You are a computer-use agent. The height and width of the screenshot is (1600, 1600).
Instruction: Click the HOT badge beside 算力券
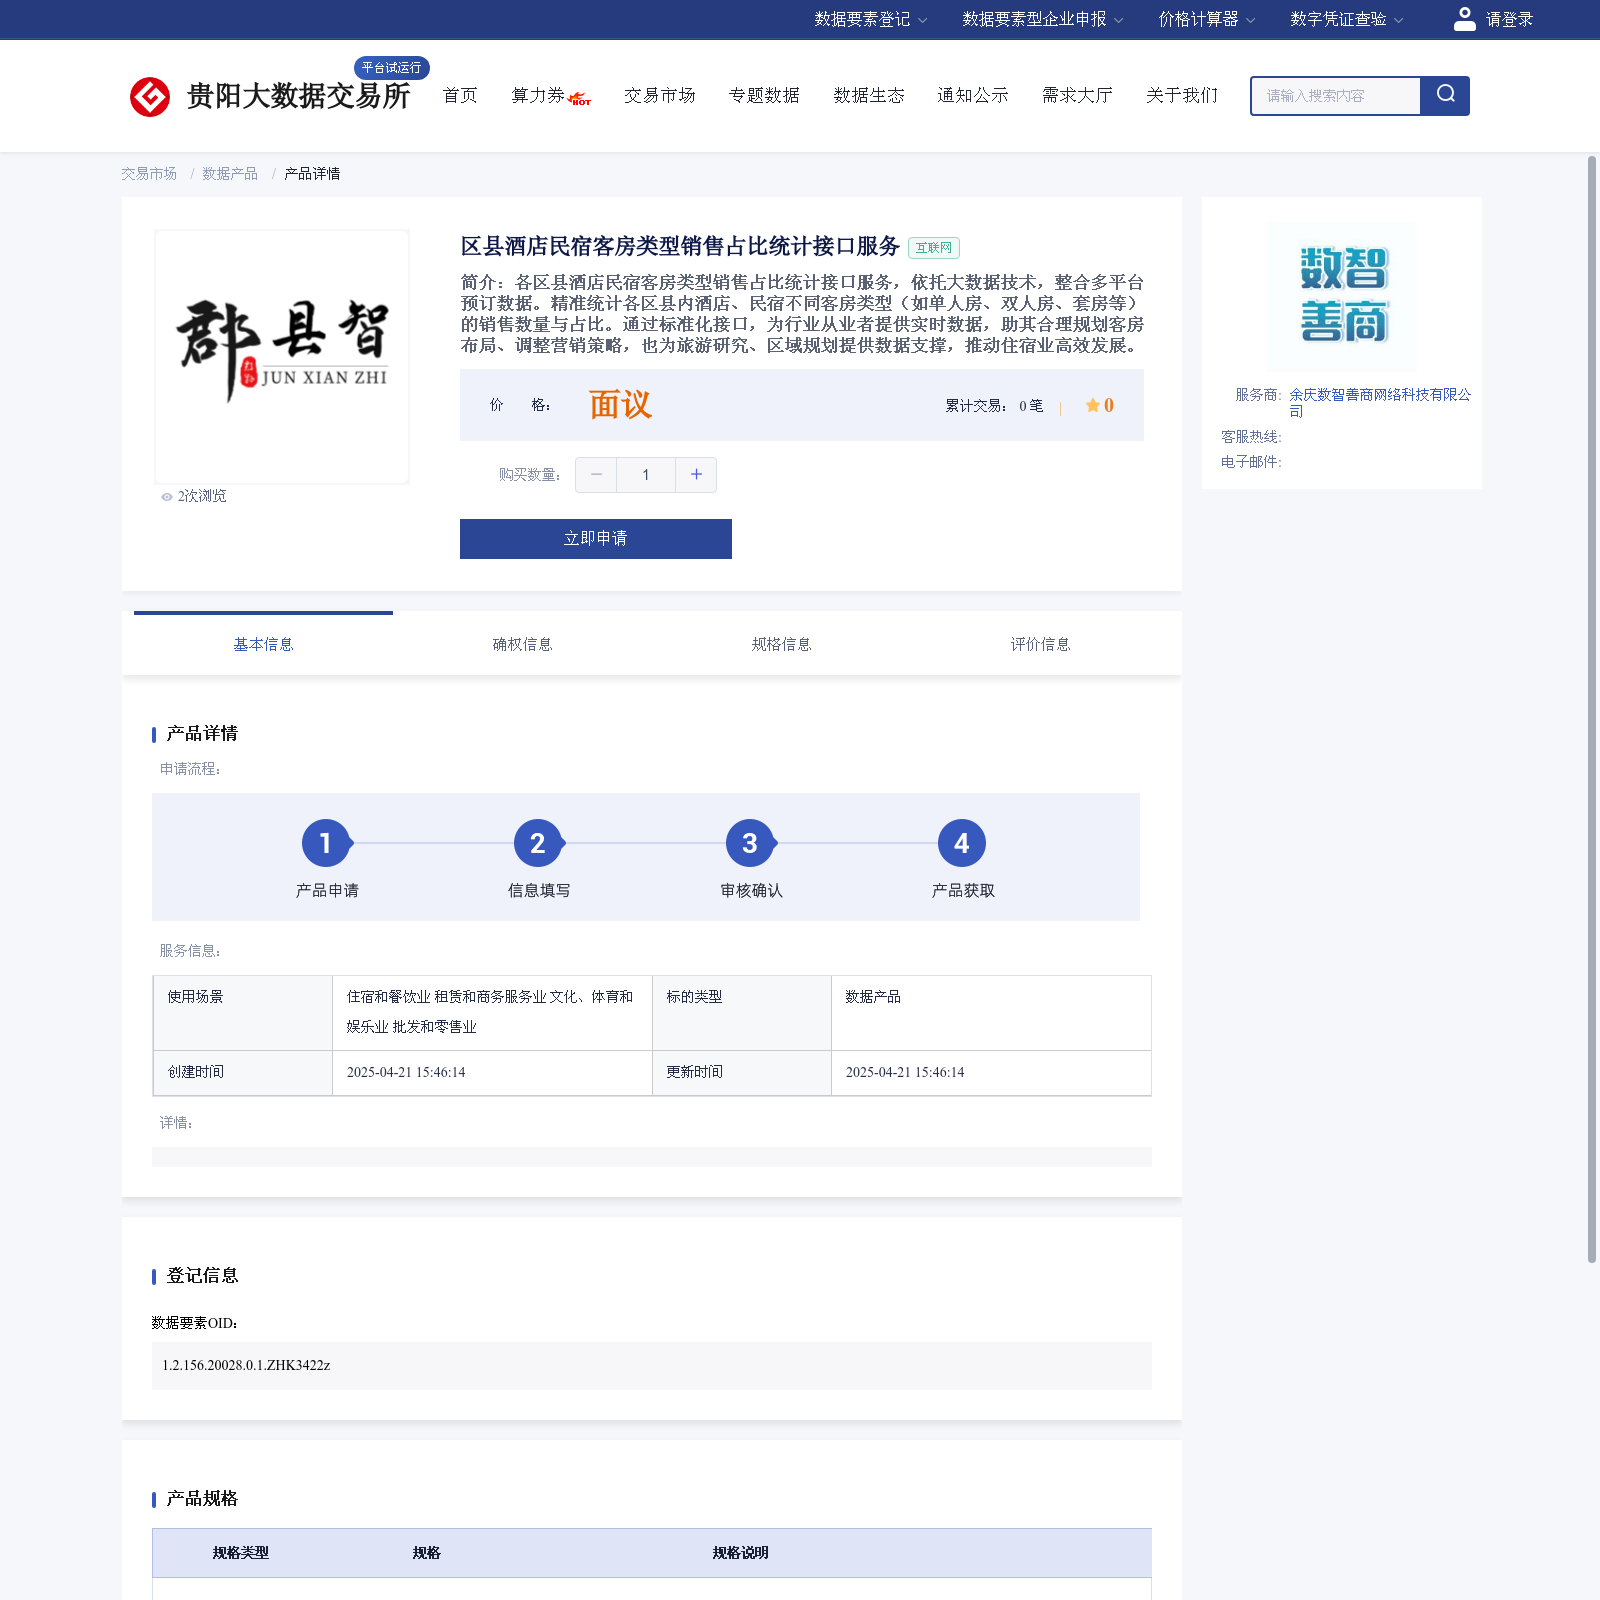coord(580,99)
